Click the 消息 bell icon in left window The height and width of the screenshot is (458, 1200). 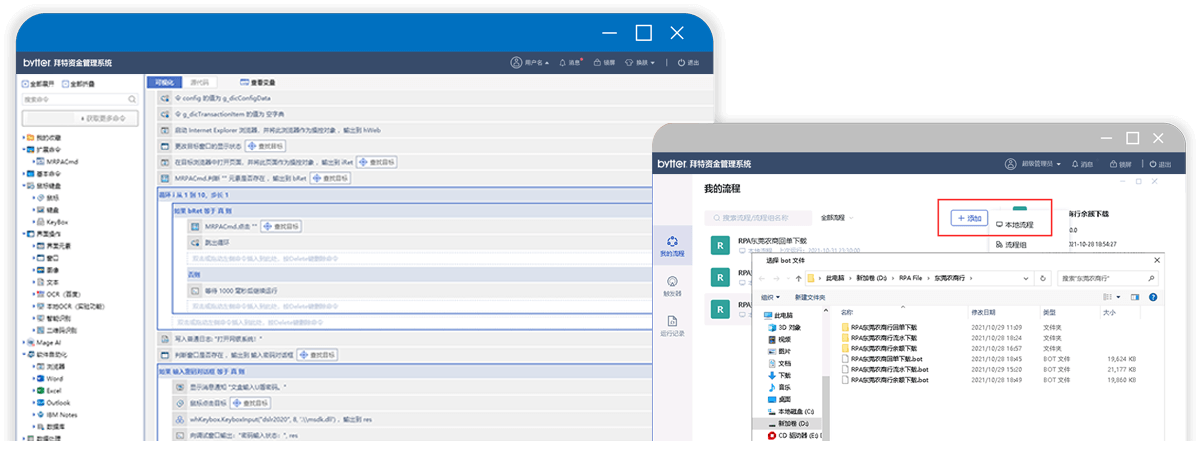tap(563, 62)
